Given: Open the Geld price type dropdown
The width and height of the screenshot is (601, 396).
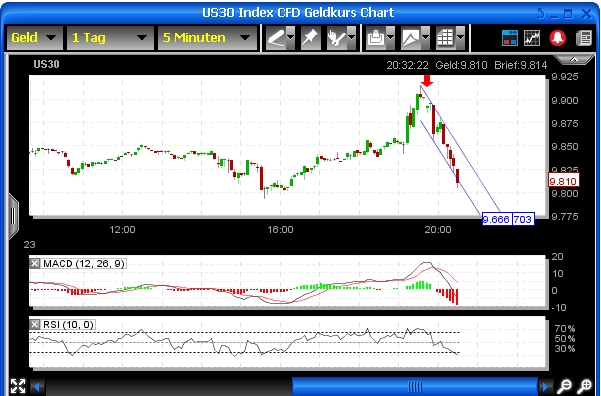Looking at the screenshot, I should click(34, 38).
